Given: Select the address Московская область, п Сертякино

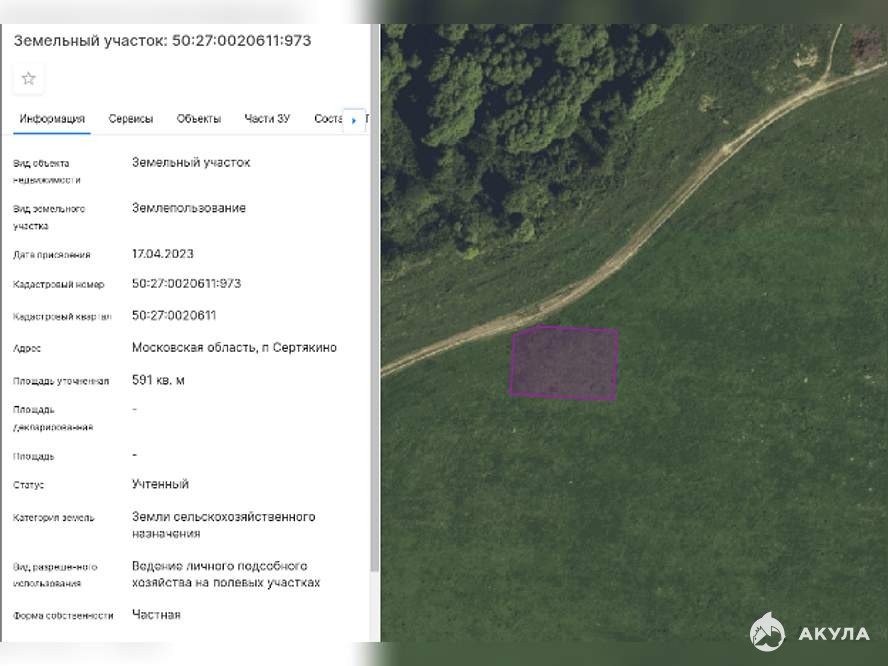Looking at the screenshot, I should click(x=234, y=348).
